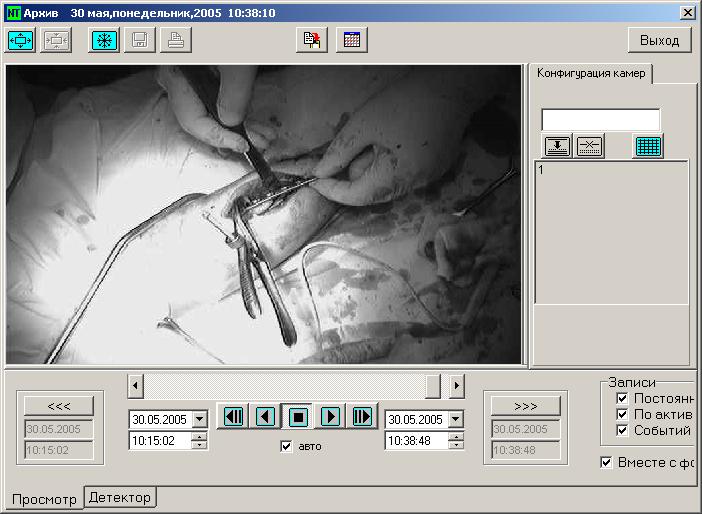This screenshot has width=702, height=514.
Task: Click the timeline scrollbar right arrow
Action: [x=456, y=385]
